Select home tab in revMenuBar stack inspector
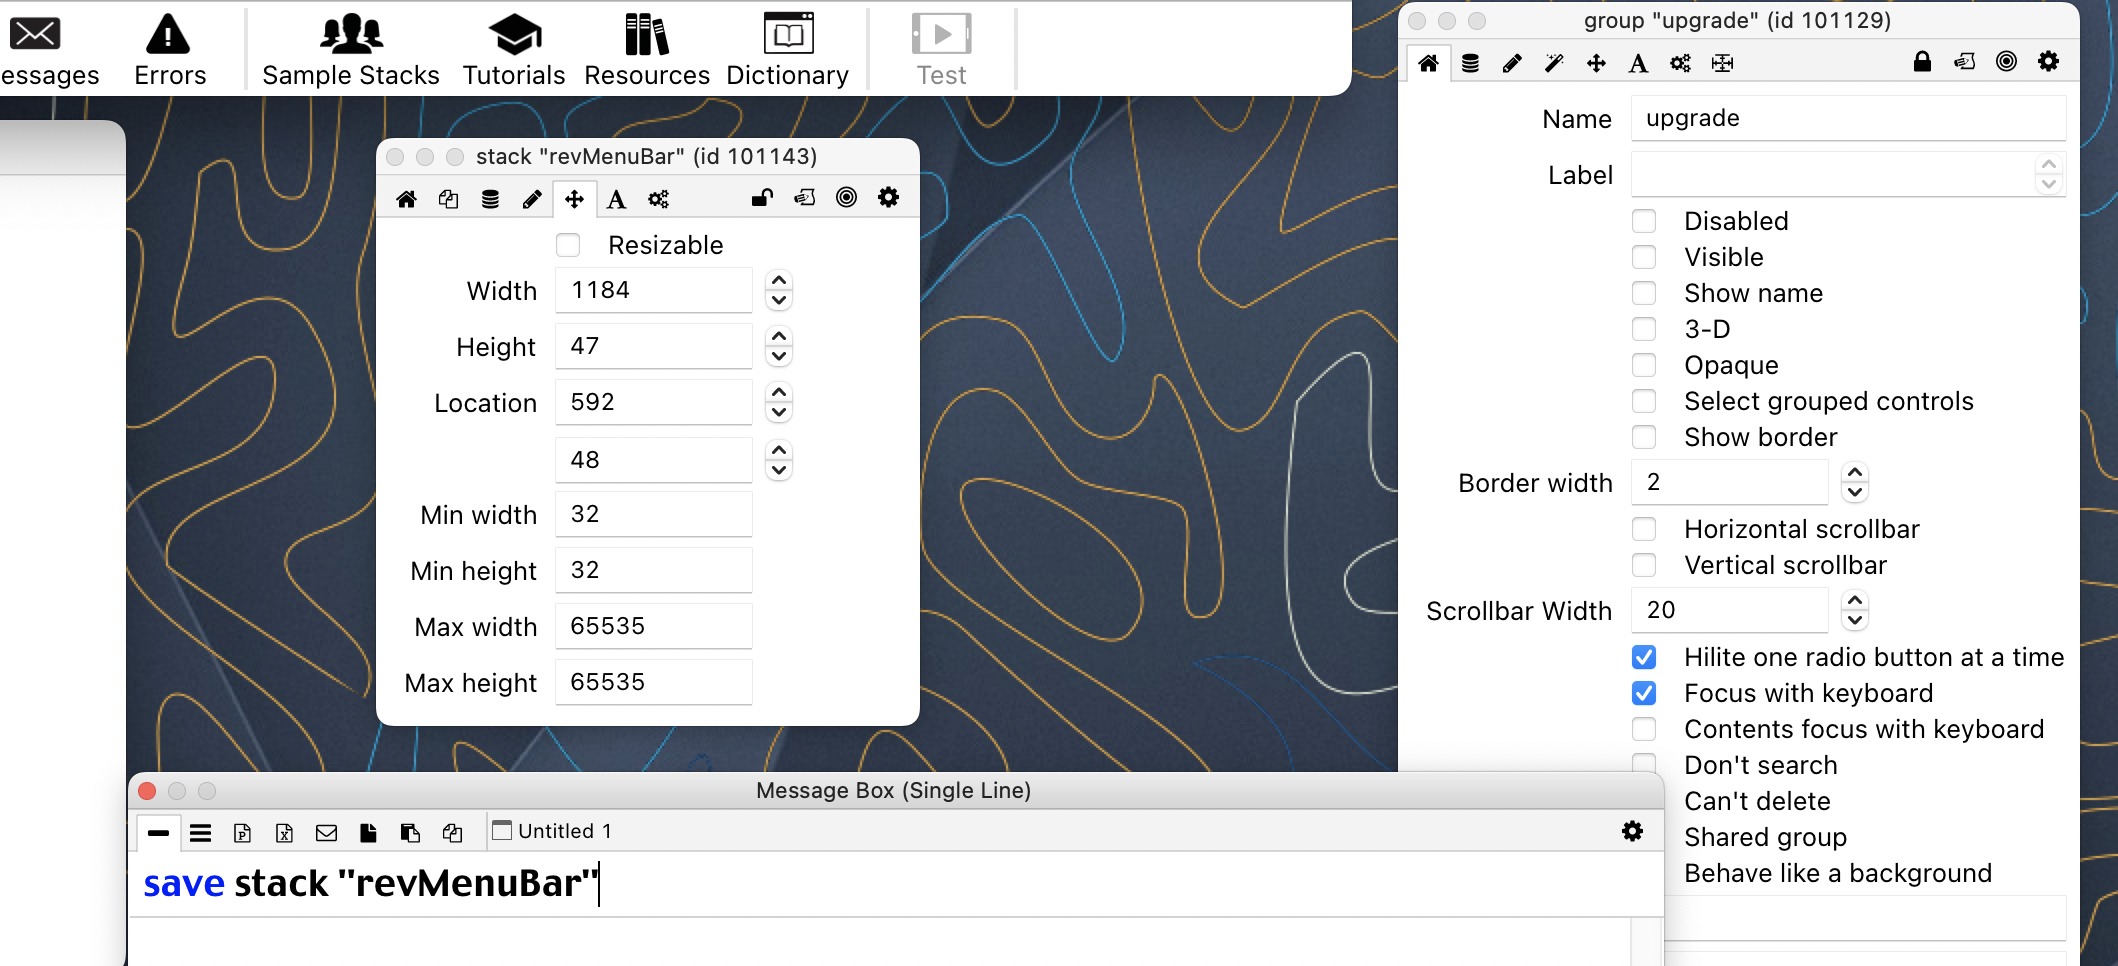Viewport: 2118px width, 966px height. [406, 199]
